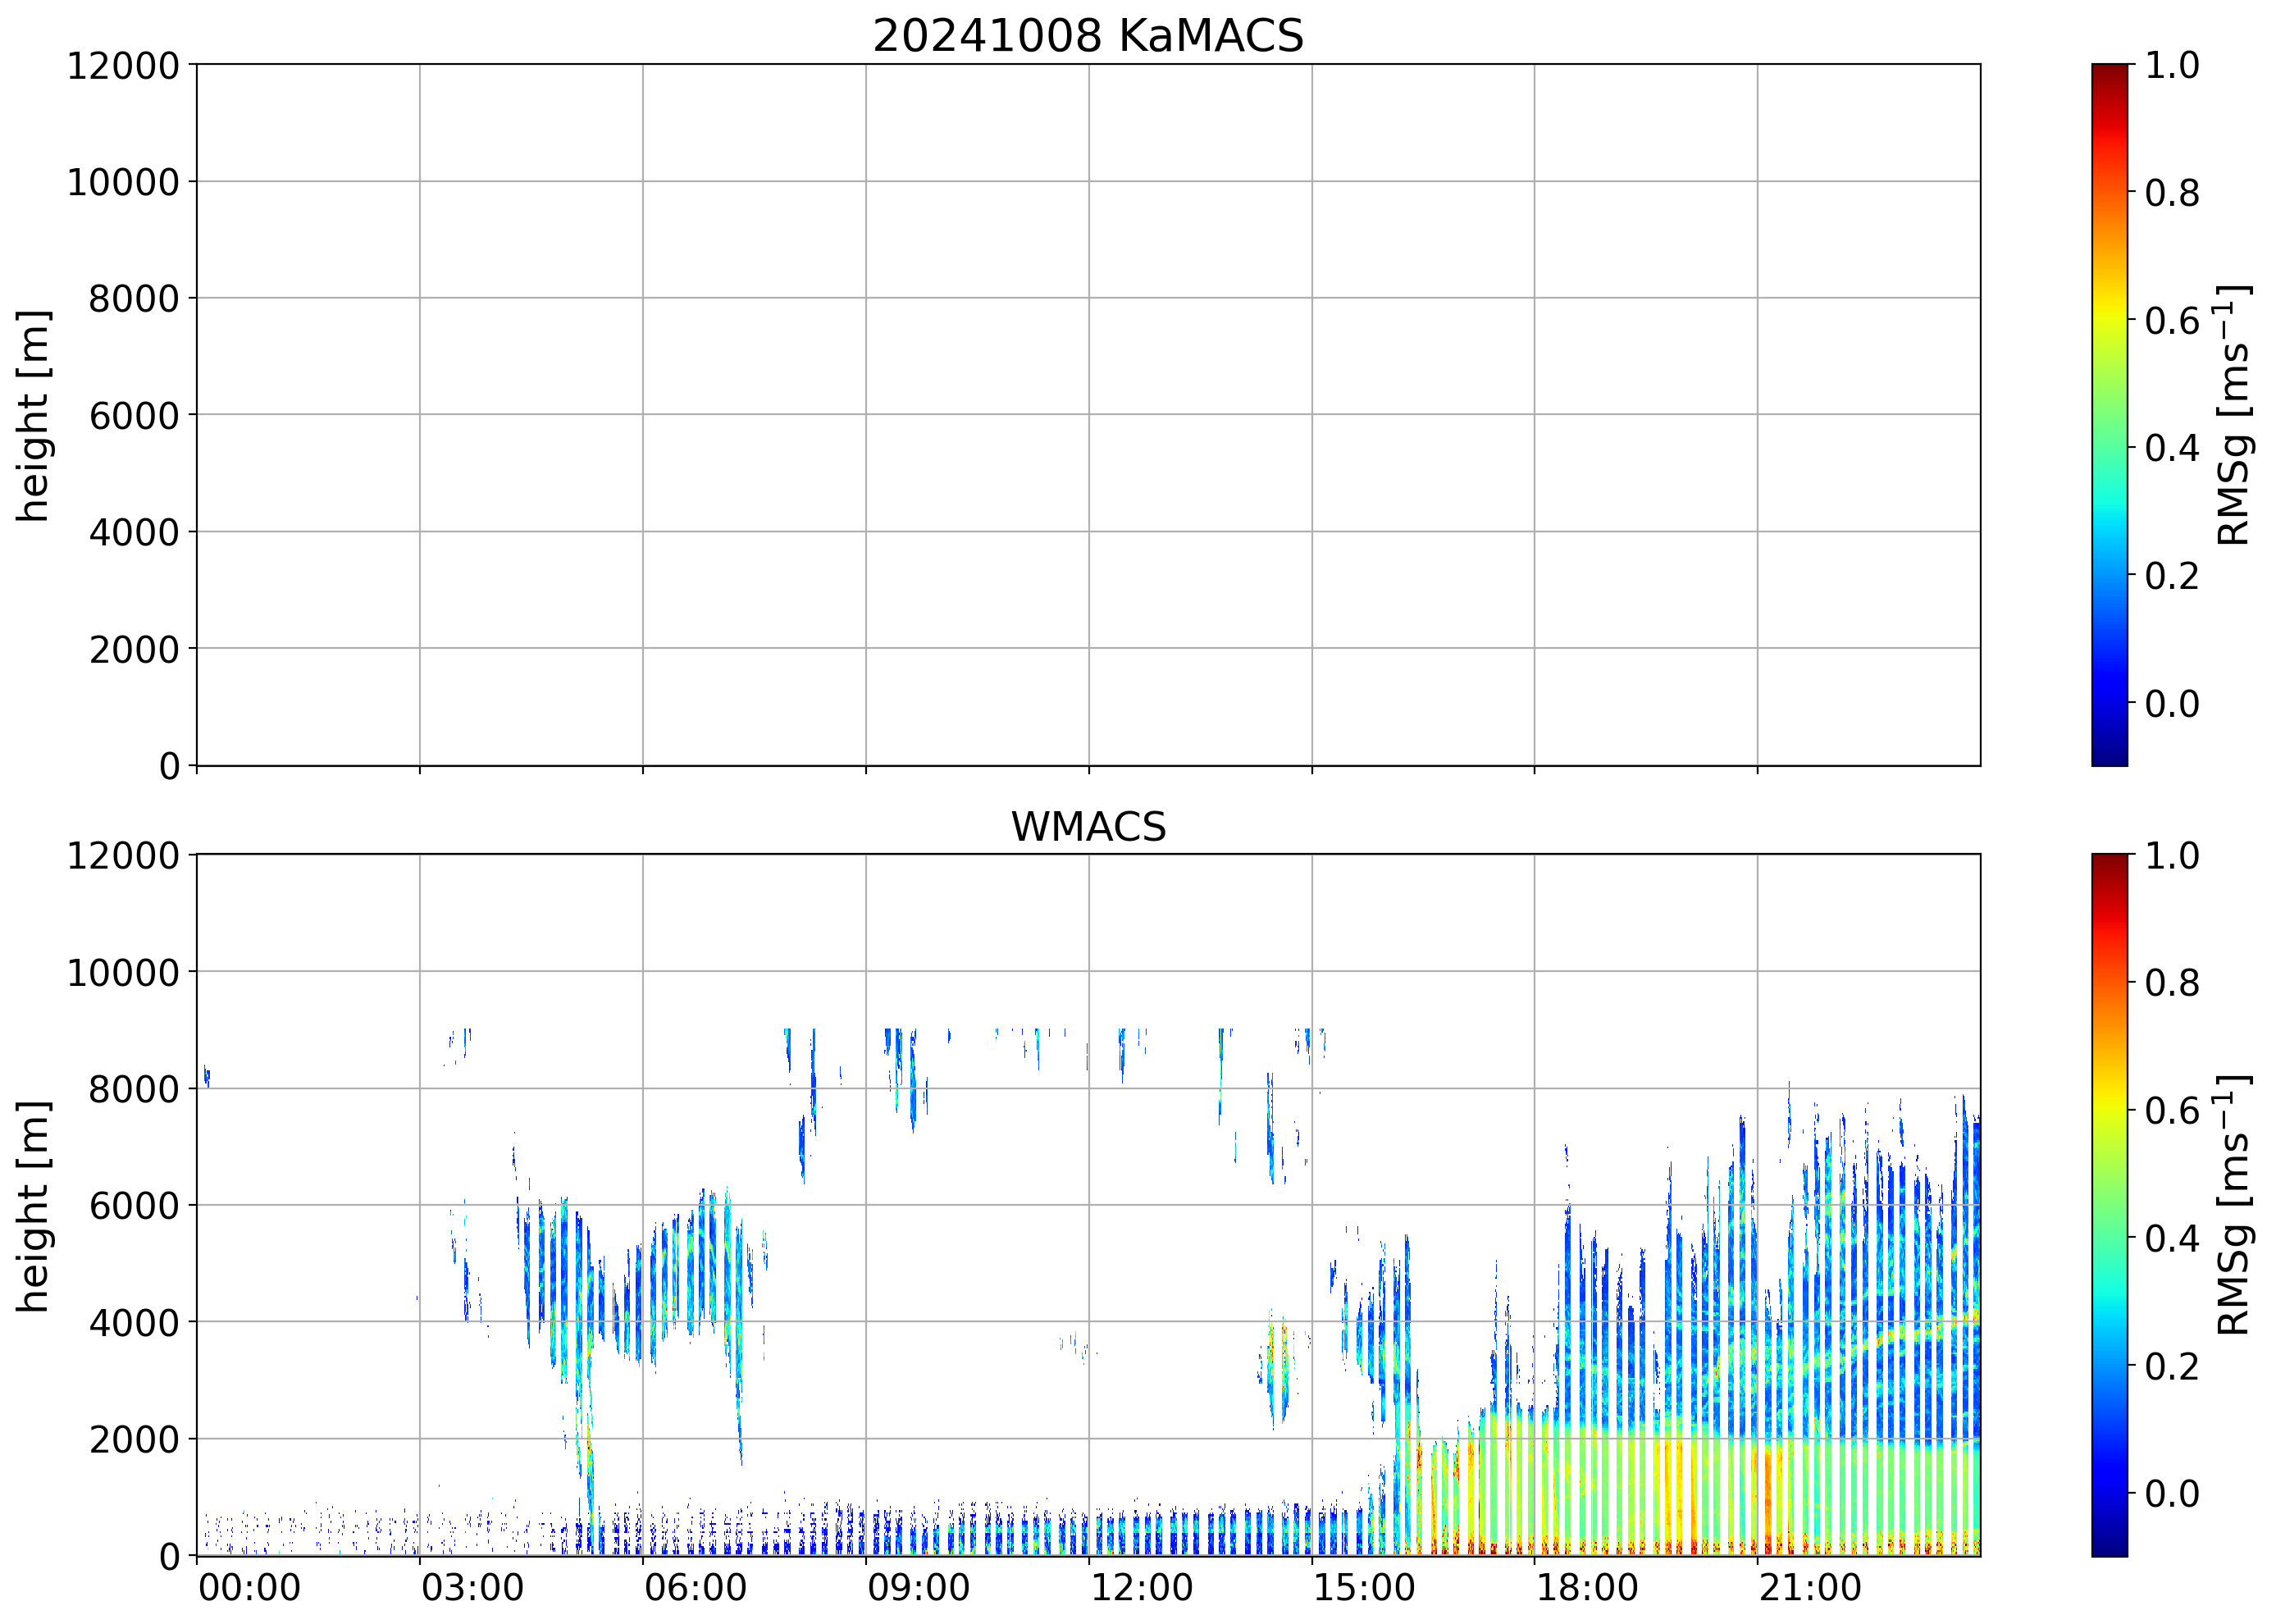Click the bottom plot height [m] label
The width and height of the screenshot is (2276, 1624).
33,1205
